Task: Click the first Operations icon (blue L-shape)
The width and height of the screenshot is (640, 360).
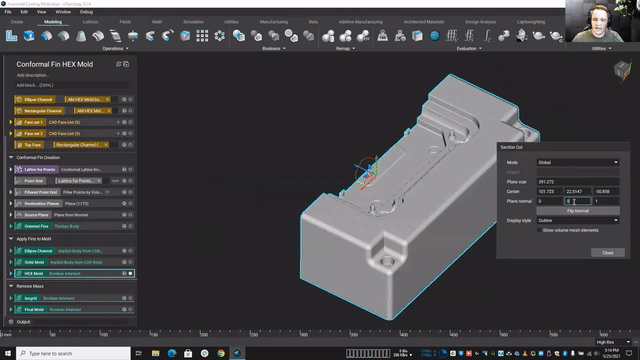Action: [x=11, y=36]
